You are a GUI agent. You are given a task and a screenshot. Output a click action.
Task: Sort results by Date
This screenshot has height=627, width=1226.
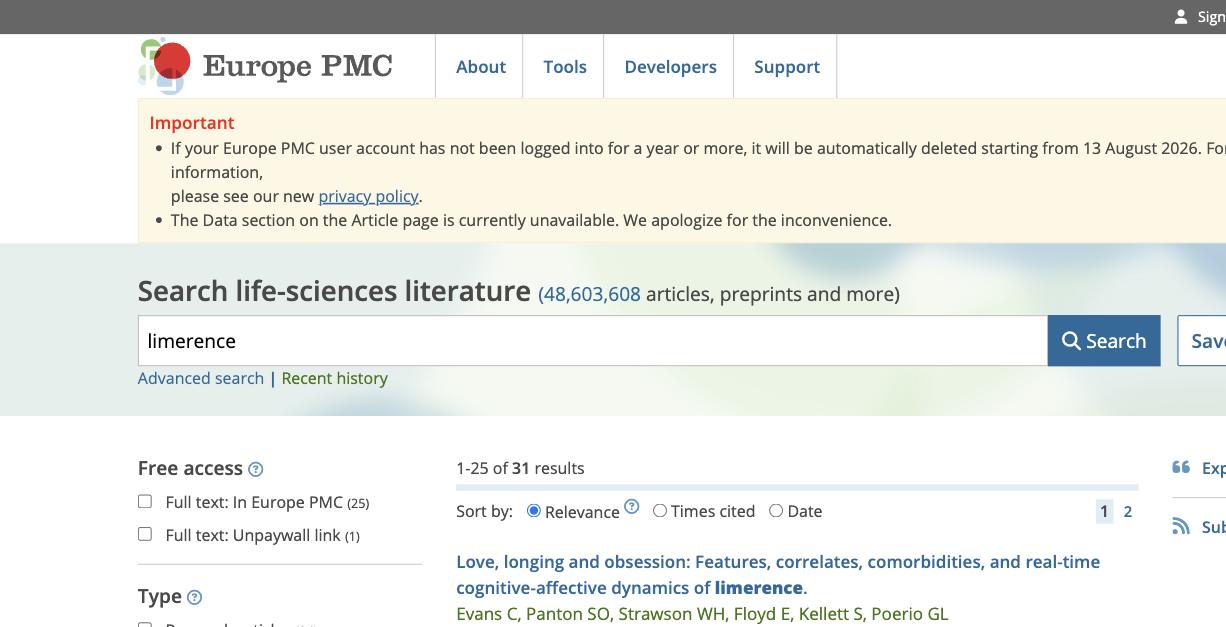tap(776, 510)
